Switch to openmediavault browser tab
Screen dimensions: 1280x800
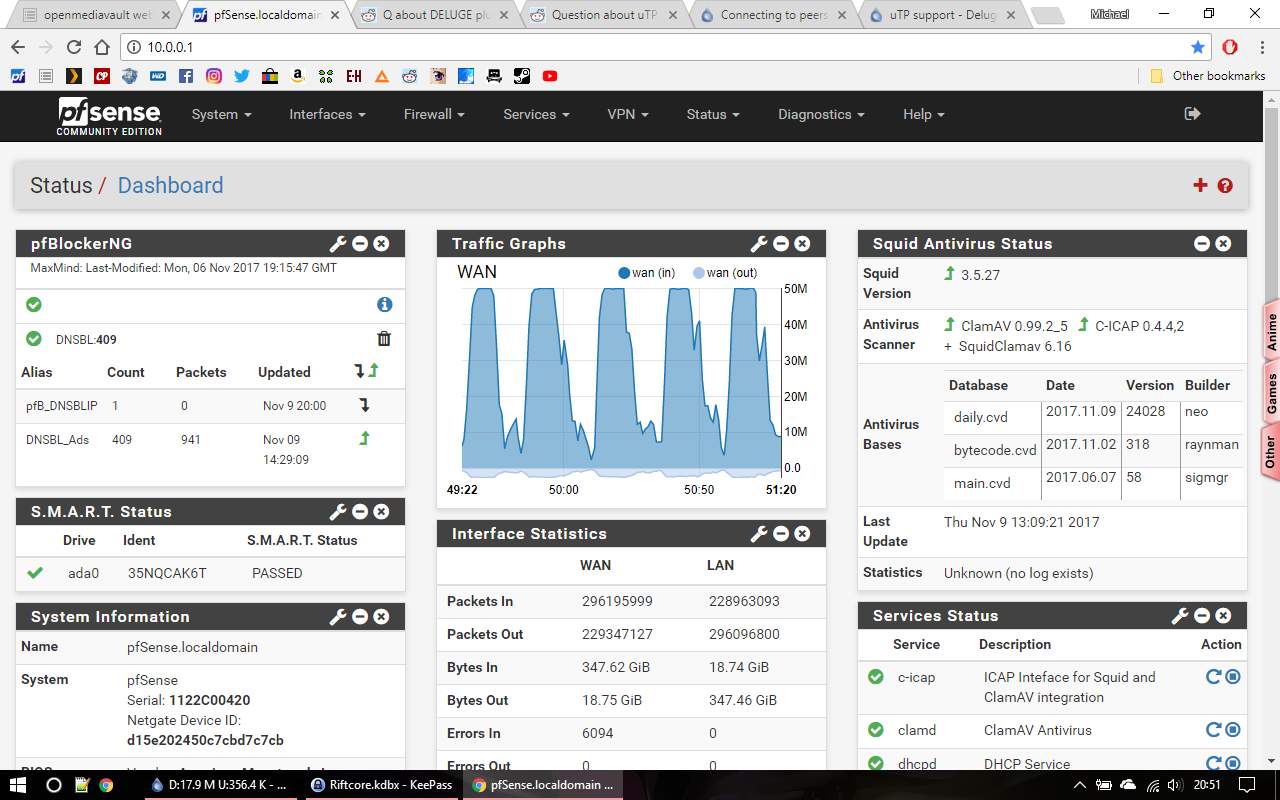(x=95, y=15)
